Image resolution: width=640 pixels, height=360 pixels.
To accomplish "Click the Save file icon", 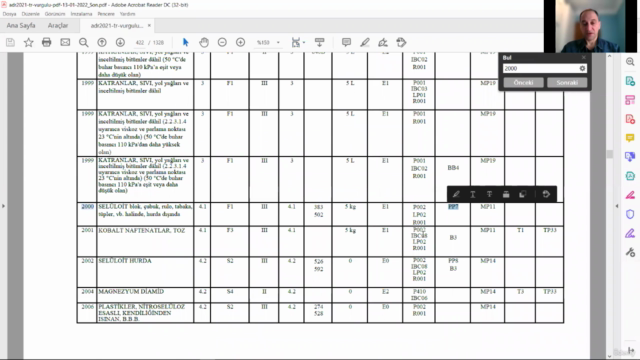I will point(10,42).
